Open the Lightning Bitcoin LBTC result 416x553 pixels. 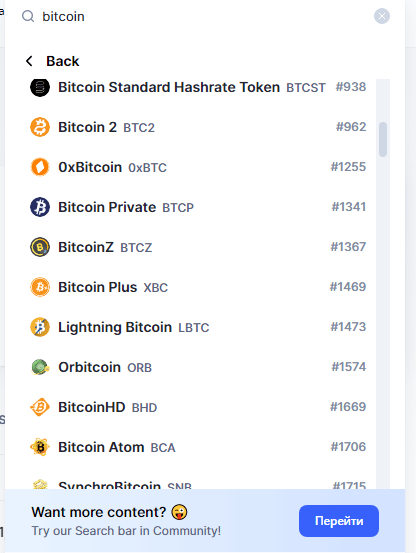coord(198,327)
